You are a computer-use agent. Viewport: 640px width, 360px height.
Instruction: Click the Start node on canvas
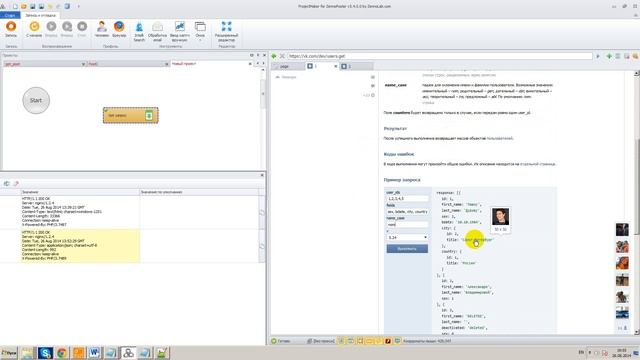(x=36, y=100)
